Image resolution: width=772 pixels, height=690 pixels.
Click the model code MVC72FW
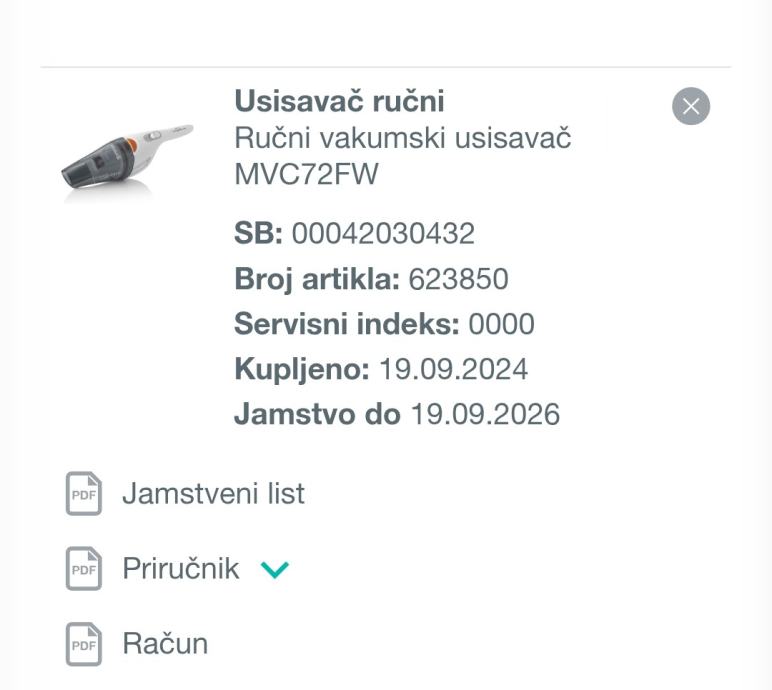306,175
